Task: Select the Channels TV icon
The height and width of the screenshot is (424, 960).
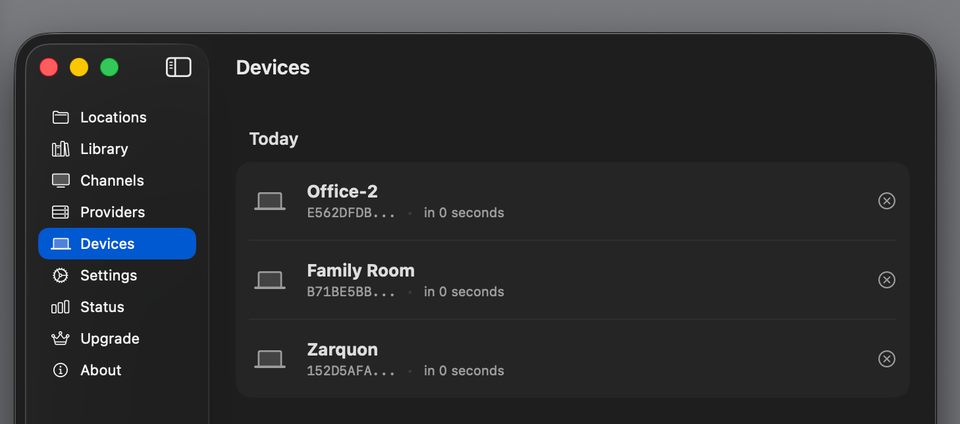Action: click(x=61, y=181)
